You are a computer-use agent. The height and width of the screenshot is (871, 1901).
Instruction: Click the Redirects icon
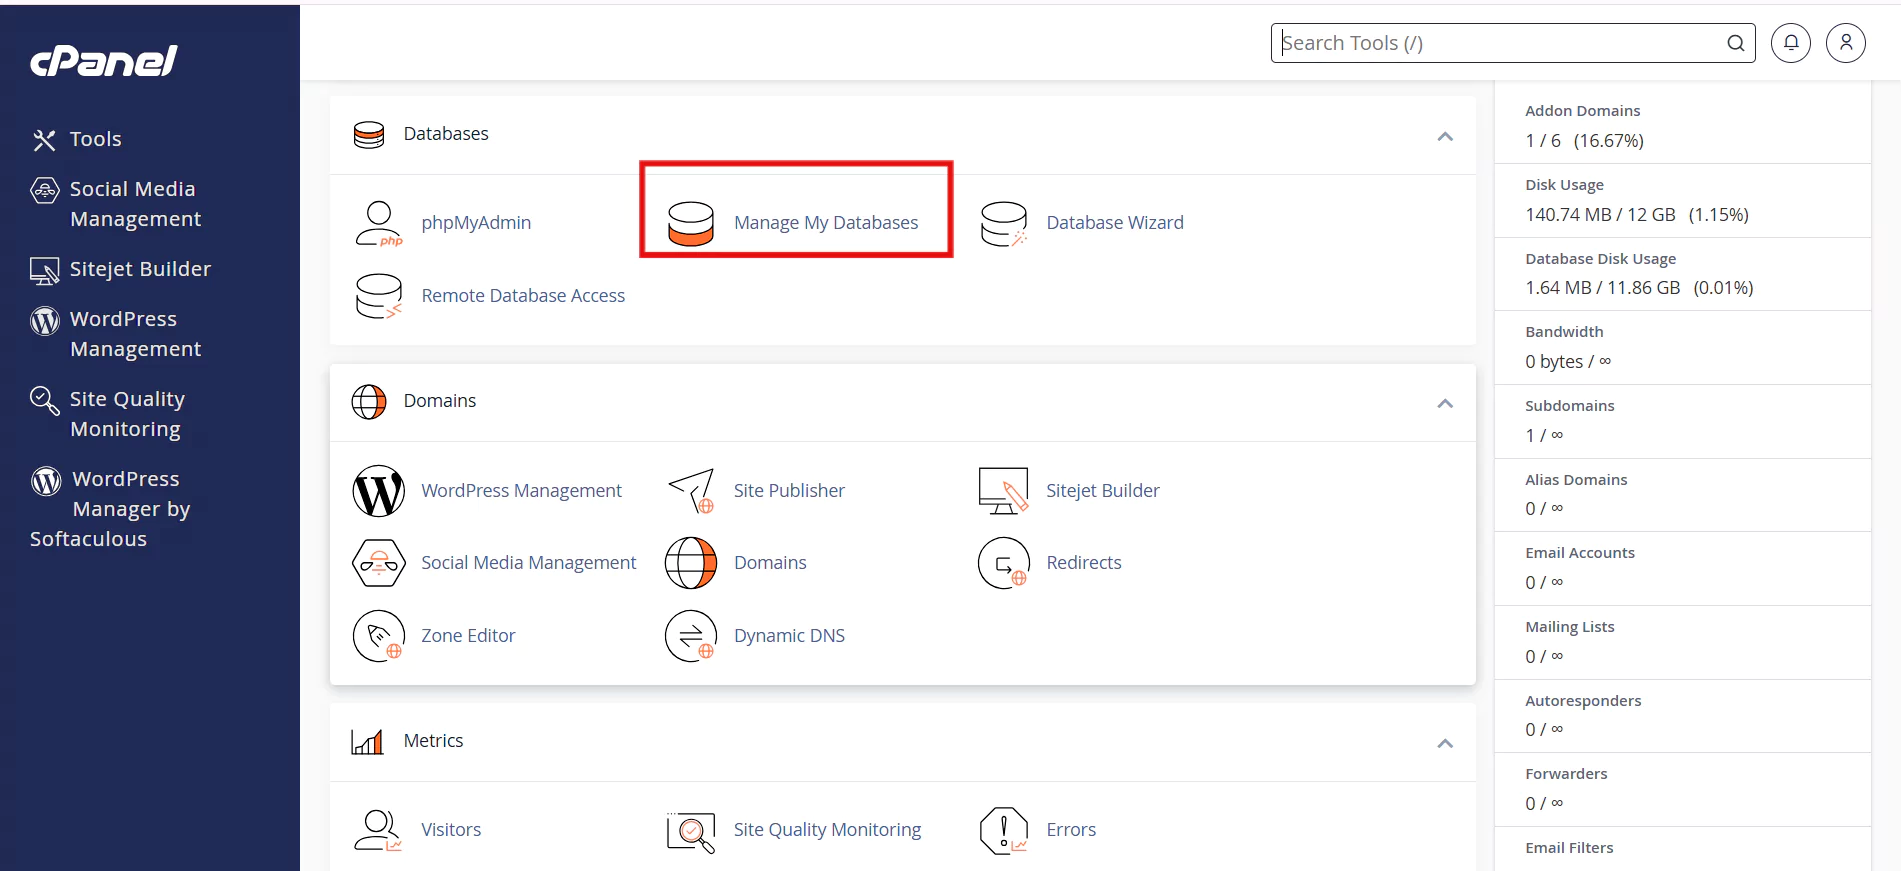1004,563
